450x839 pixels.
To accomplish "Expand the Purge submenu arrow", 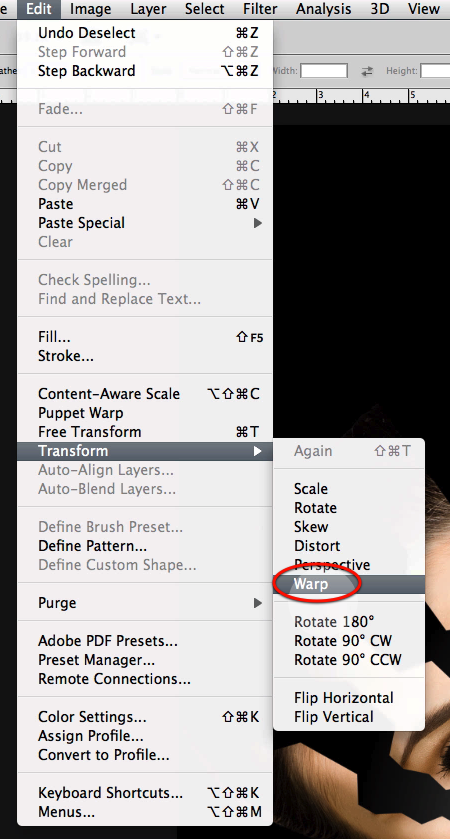I will click(258, 603).
